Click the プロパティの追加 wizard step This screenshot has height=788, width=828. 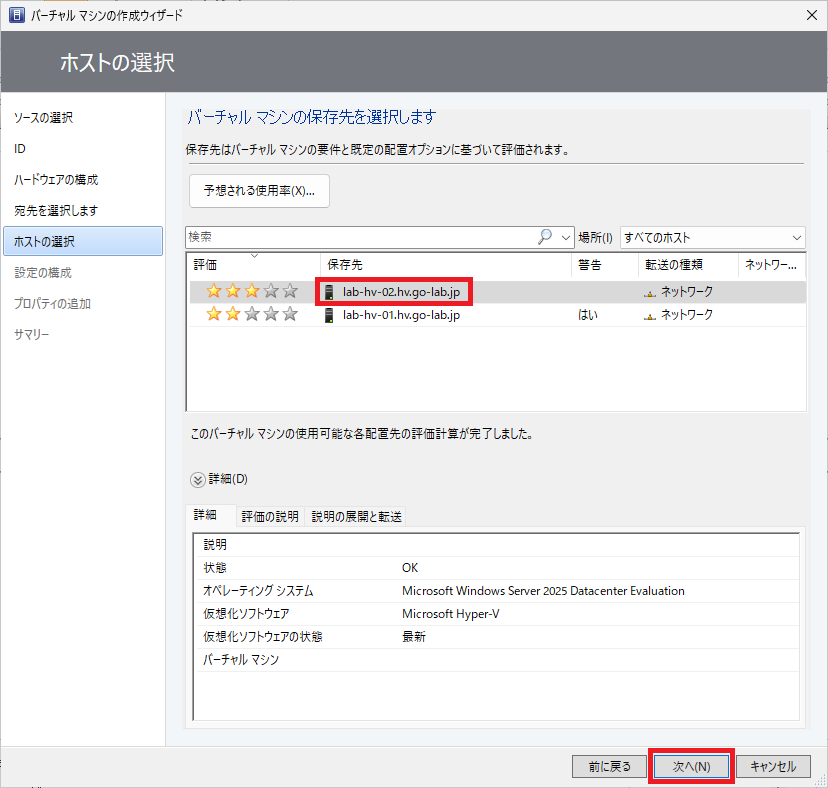point(52,304)
